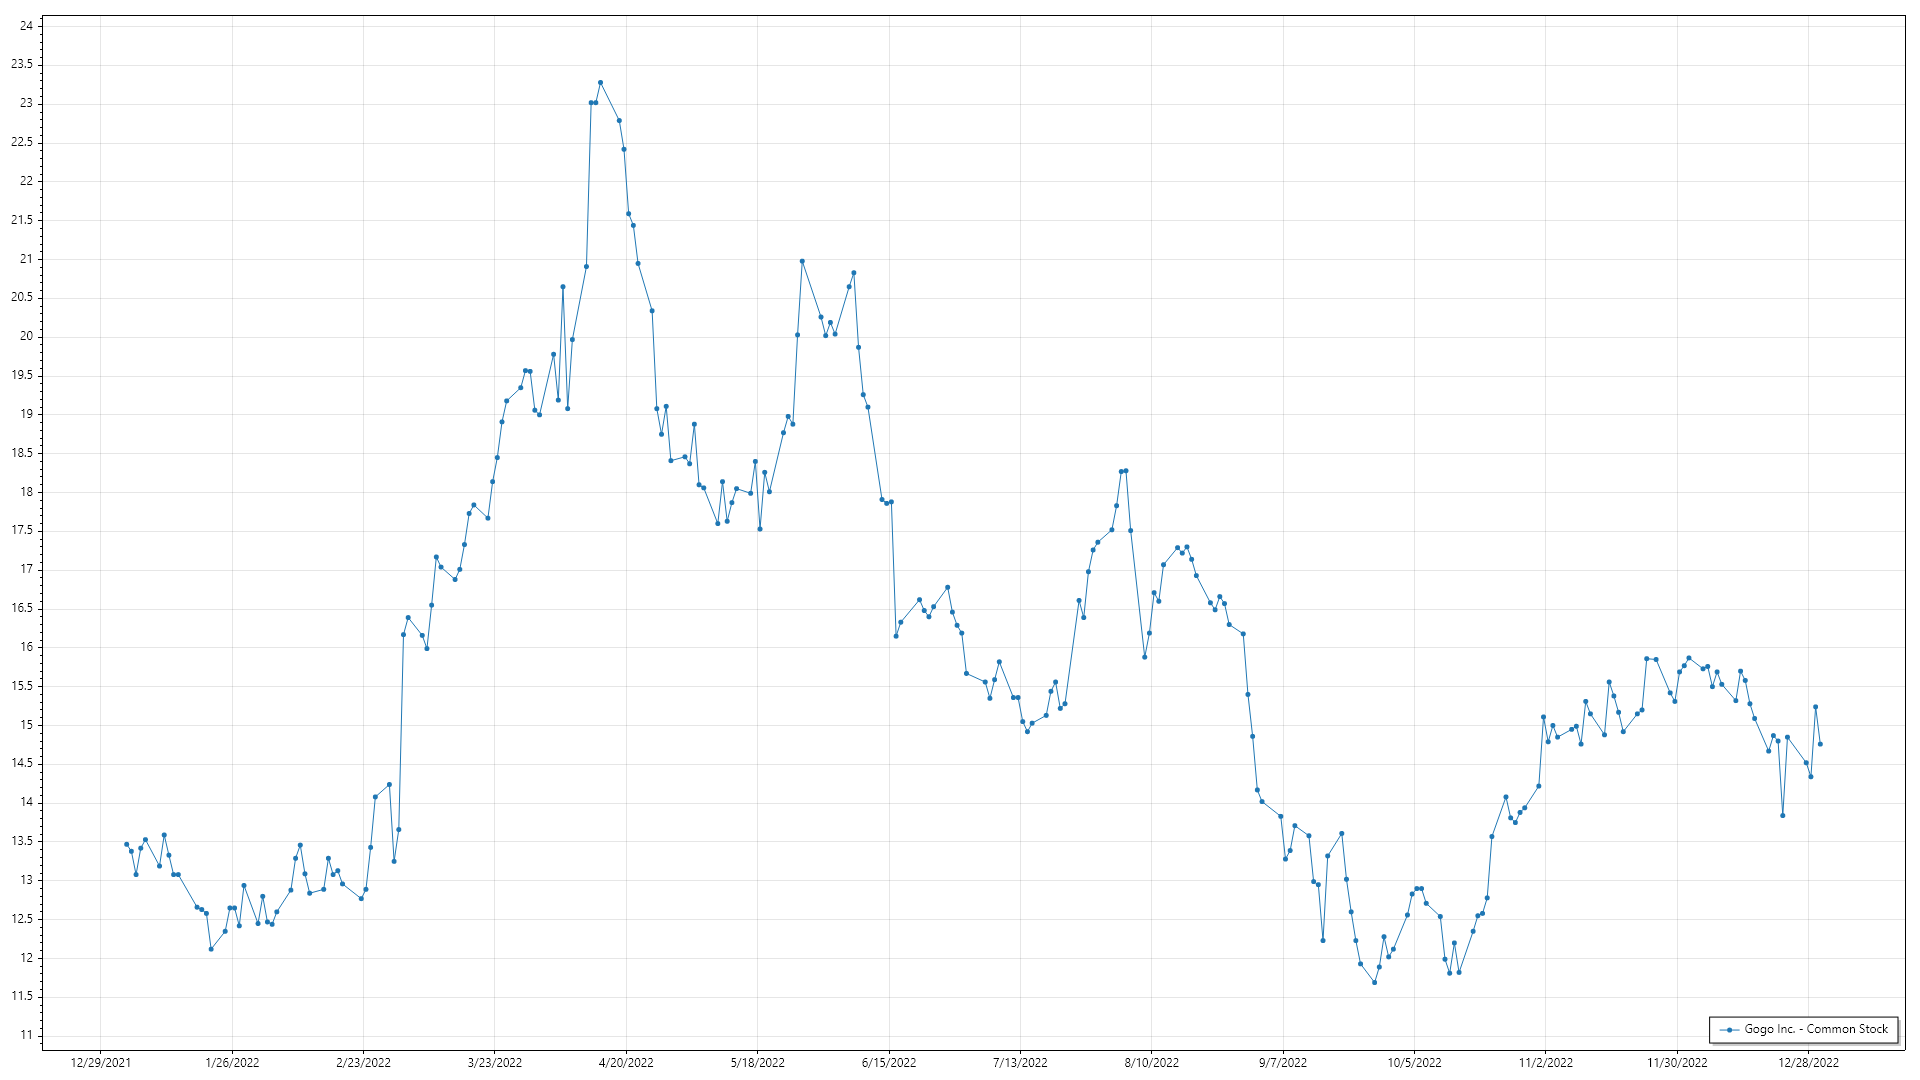Click the 9/7/2022 x-axis date label

[x=1283, y=1063]
